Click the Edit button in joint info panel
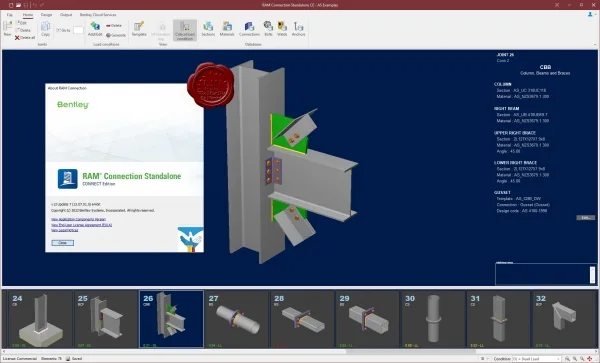600x363 pixels. (x=585, y=218)
